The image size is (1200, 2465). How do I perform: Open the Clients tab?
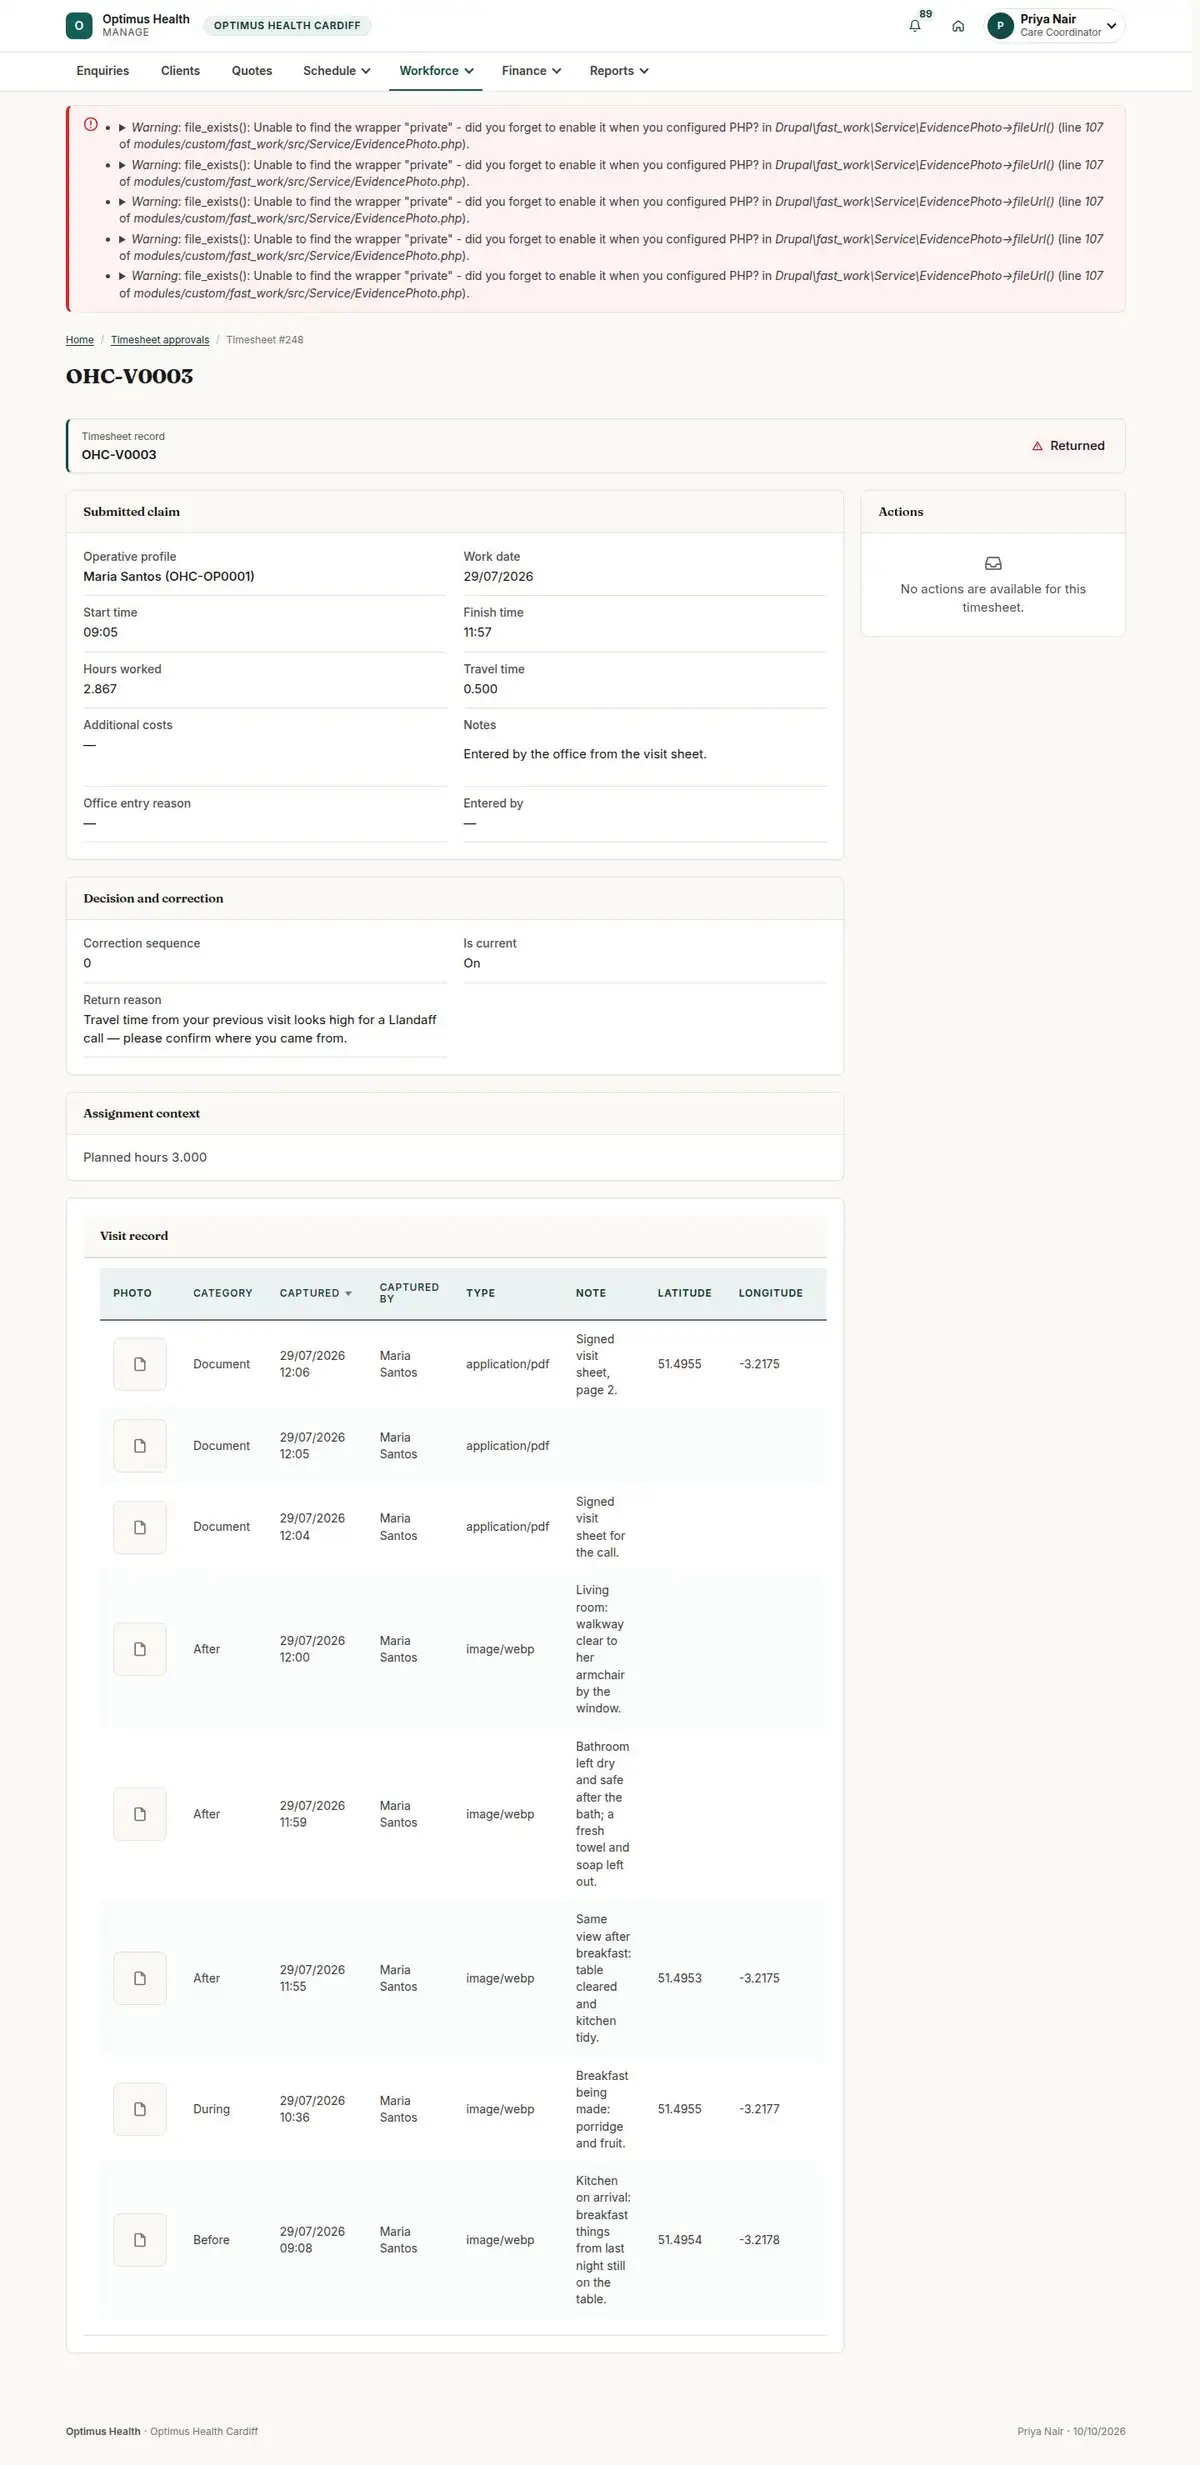pos(180,71)
